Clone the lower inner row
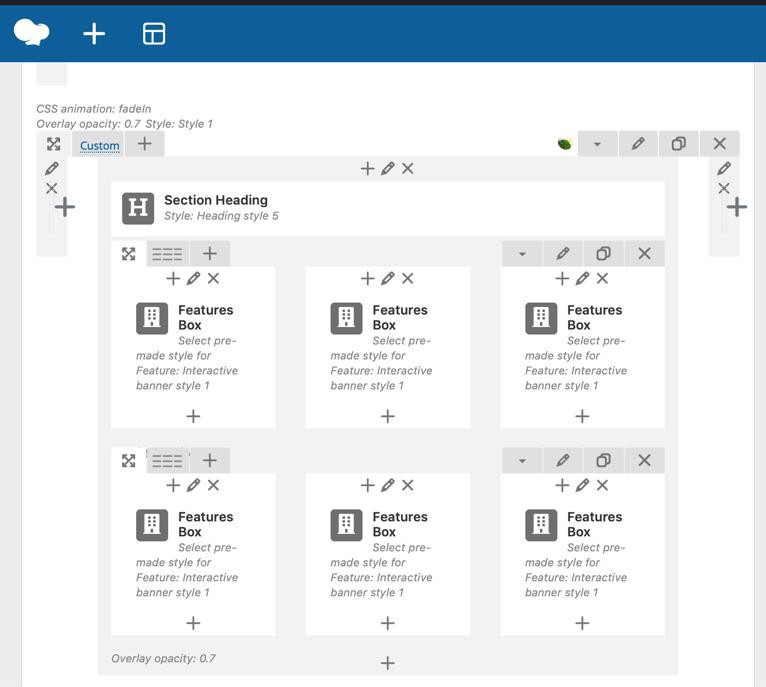Viewport: 766px width, 687px height. click(603, 460)
